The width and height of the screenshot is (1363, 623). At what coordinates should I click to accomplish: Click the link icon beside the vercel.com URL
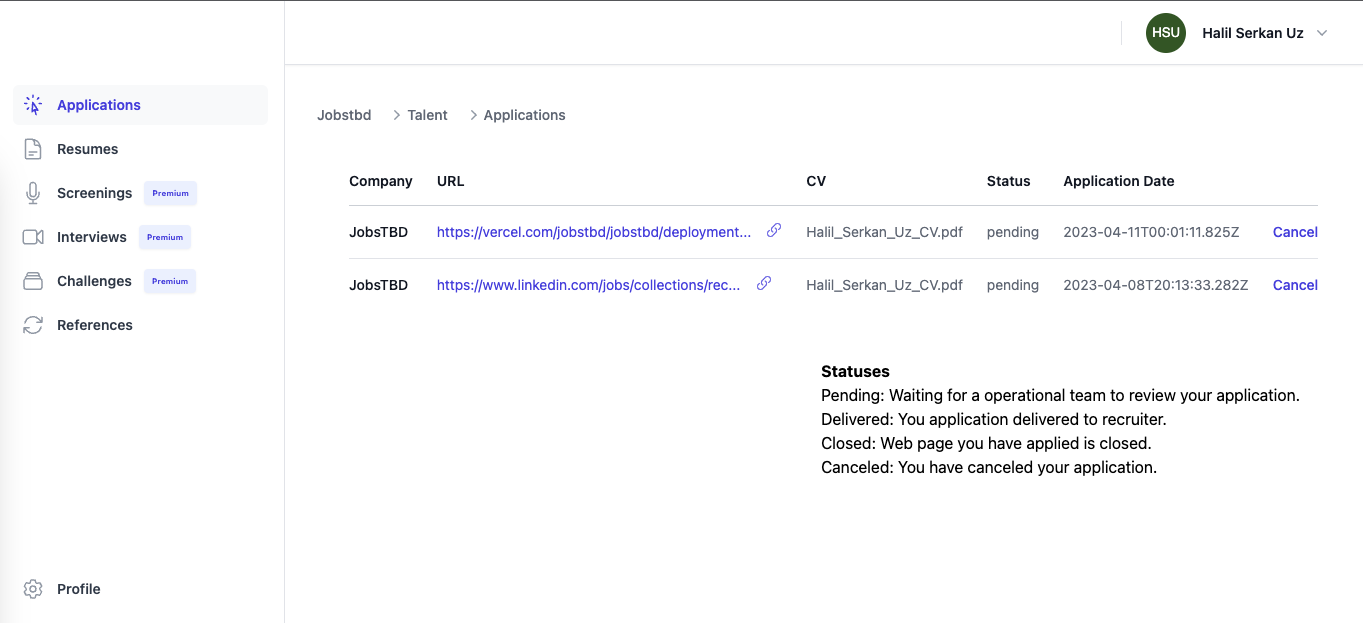pyautogui.click(x=773, y=230)
